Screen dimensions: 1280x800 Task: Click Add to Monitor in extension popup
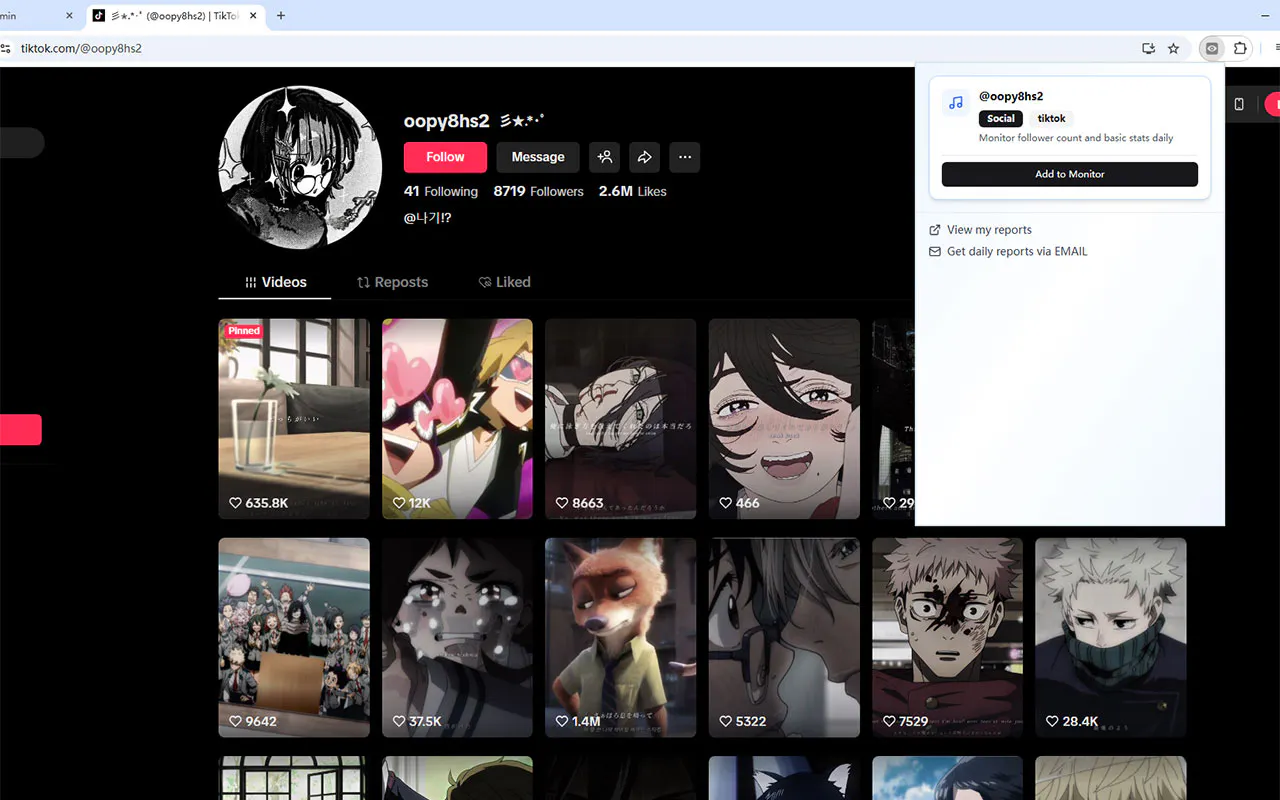tap(1070, 174)
